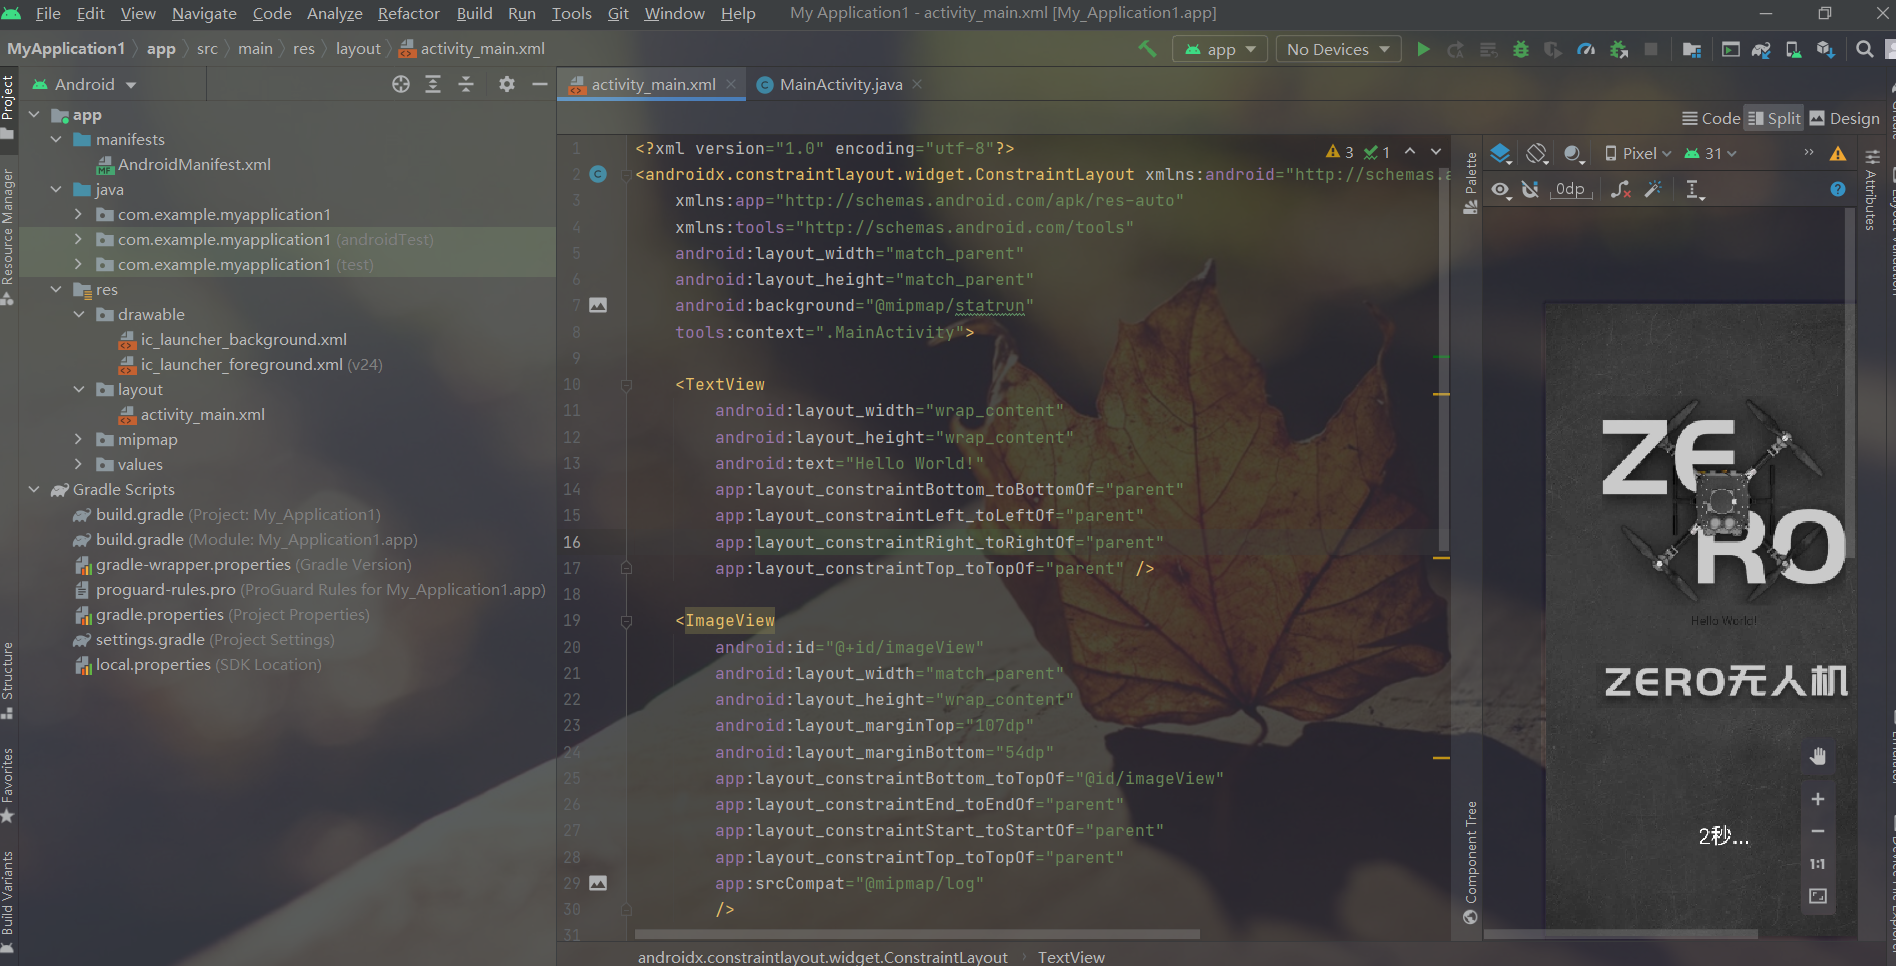The width and height of the screenshot is (1896, 966).
Task: Zoom preview to 1:1 scale
Action: click(1818, 863)
